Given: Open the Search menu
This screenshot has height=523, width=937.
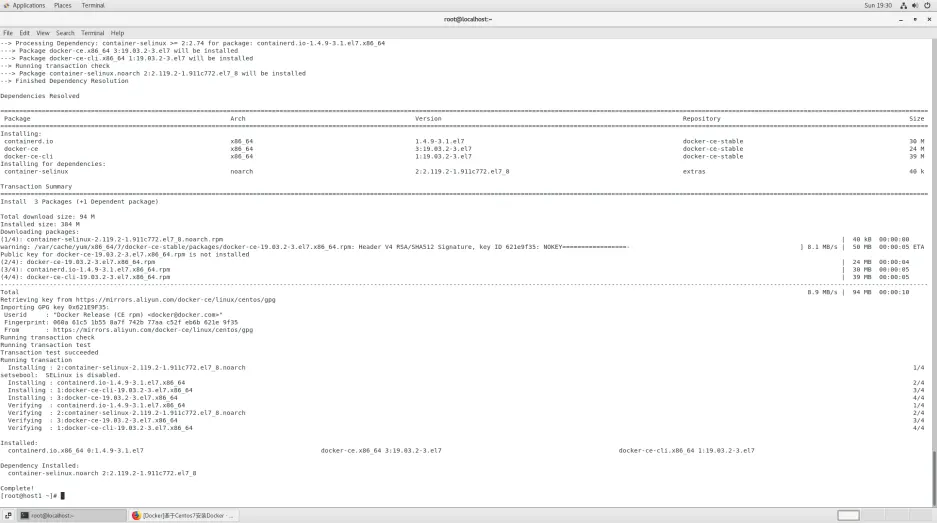Looking at the screenshot, I should (x=65, y=33).
